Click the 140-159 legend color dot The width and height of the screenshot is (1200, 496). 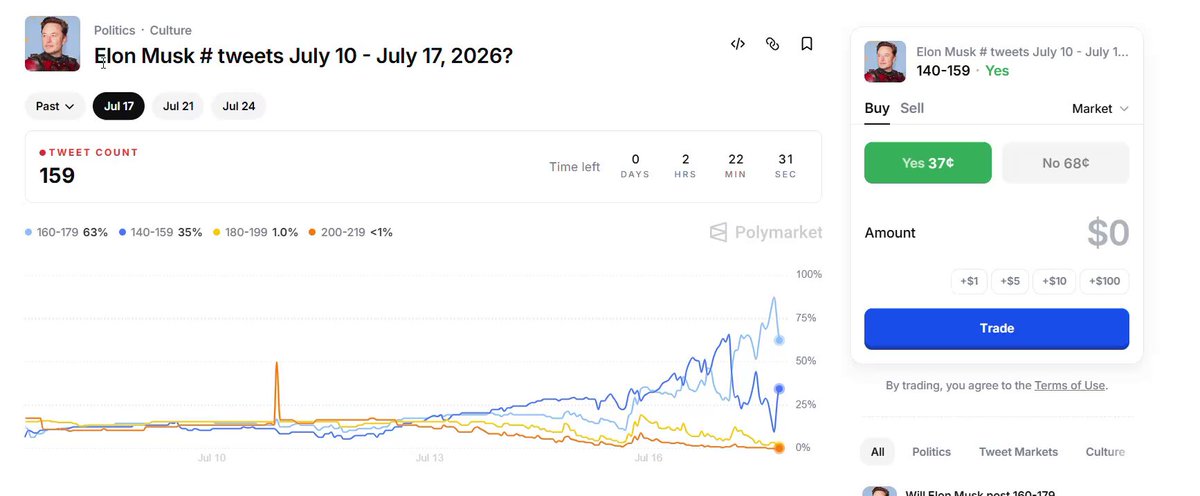(122, 232)
